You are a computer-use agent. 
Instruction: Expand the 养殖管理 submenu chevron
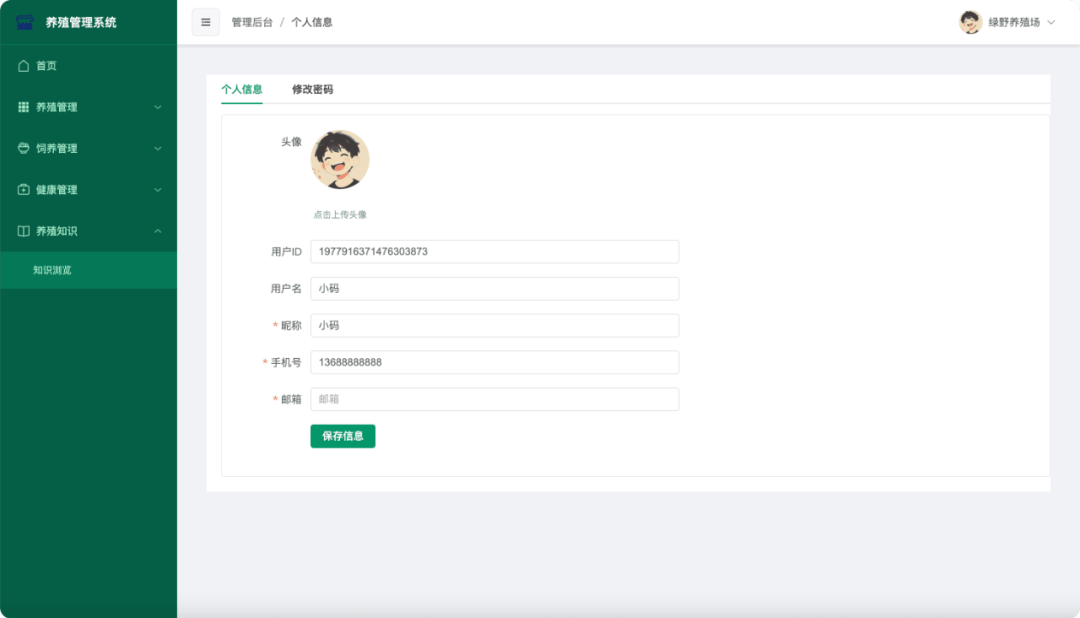tap(158, 107)
